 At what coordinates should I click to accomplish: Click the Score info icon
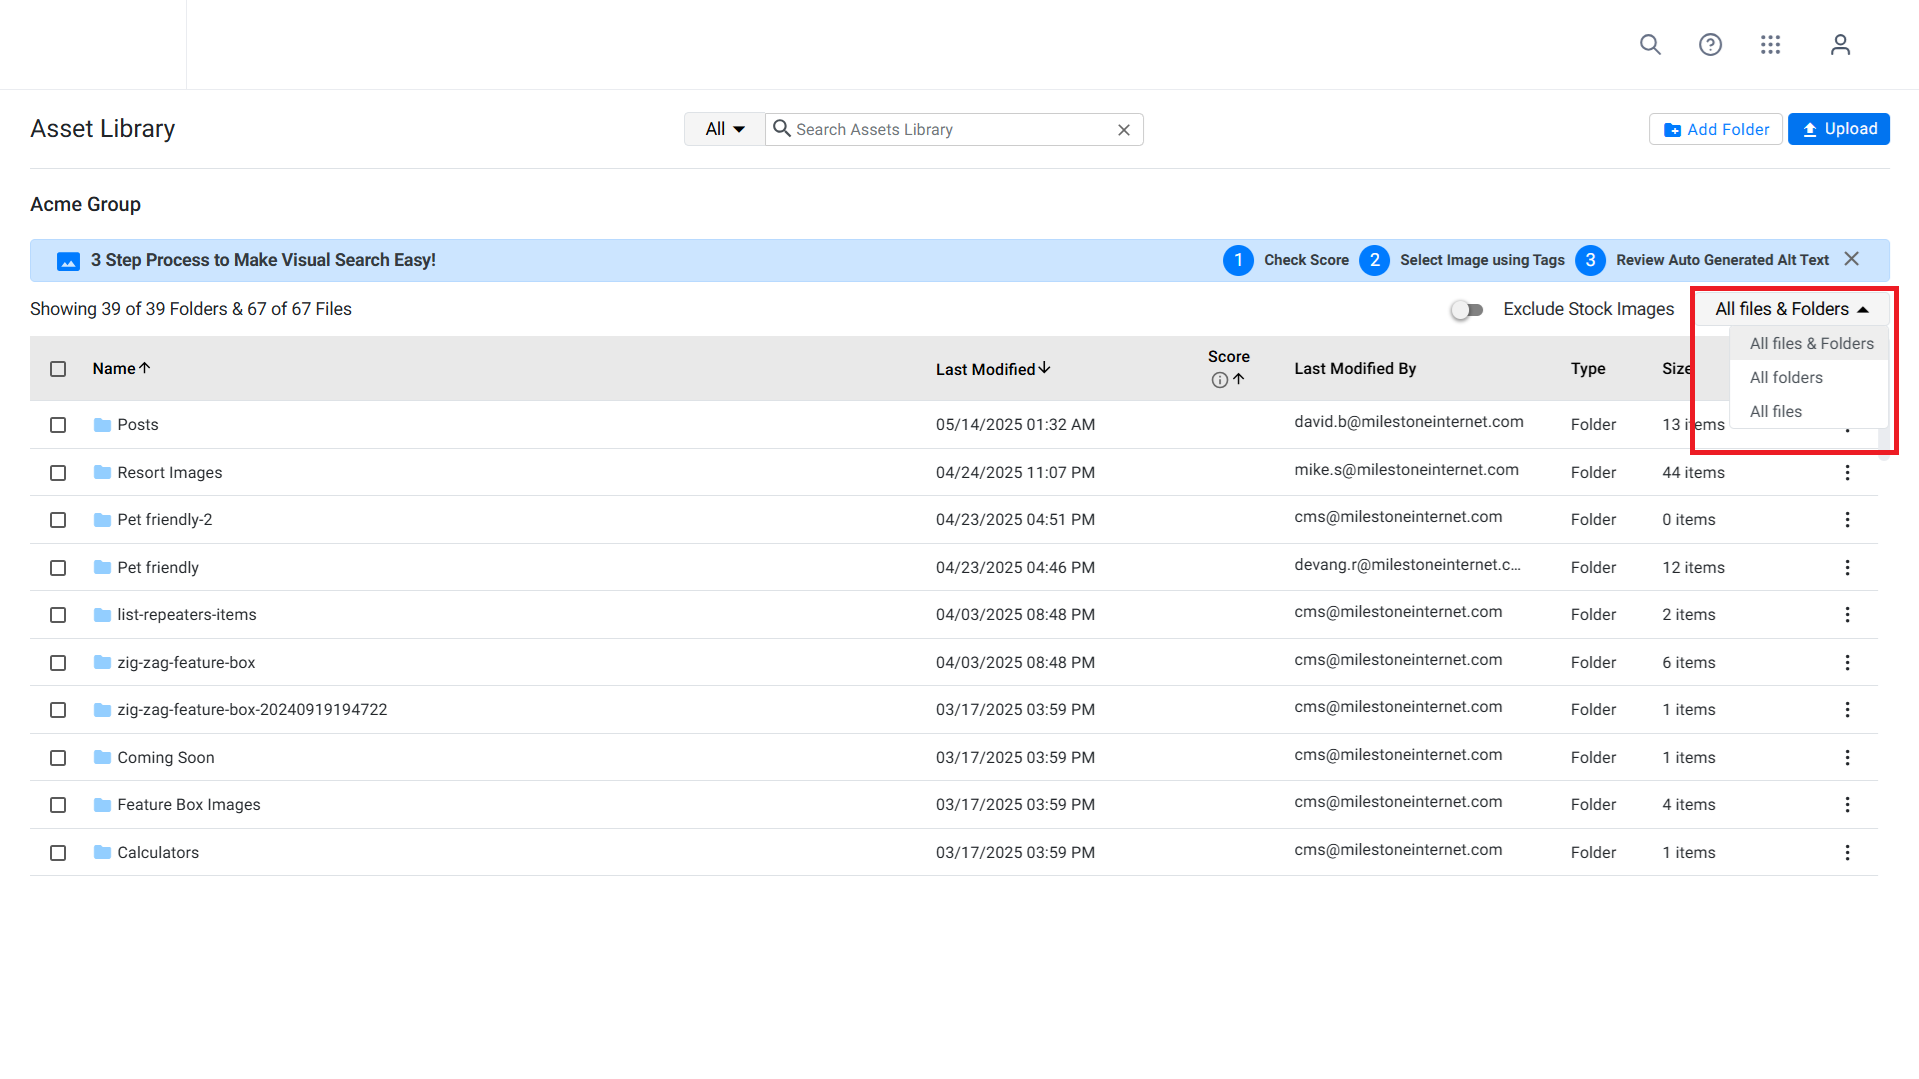point(1219,380)
